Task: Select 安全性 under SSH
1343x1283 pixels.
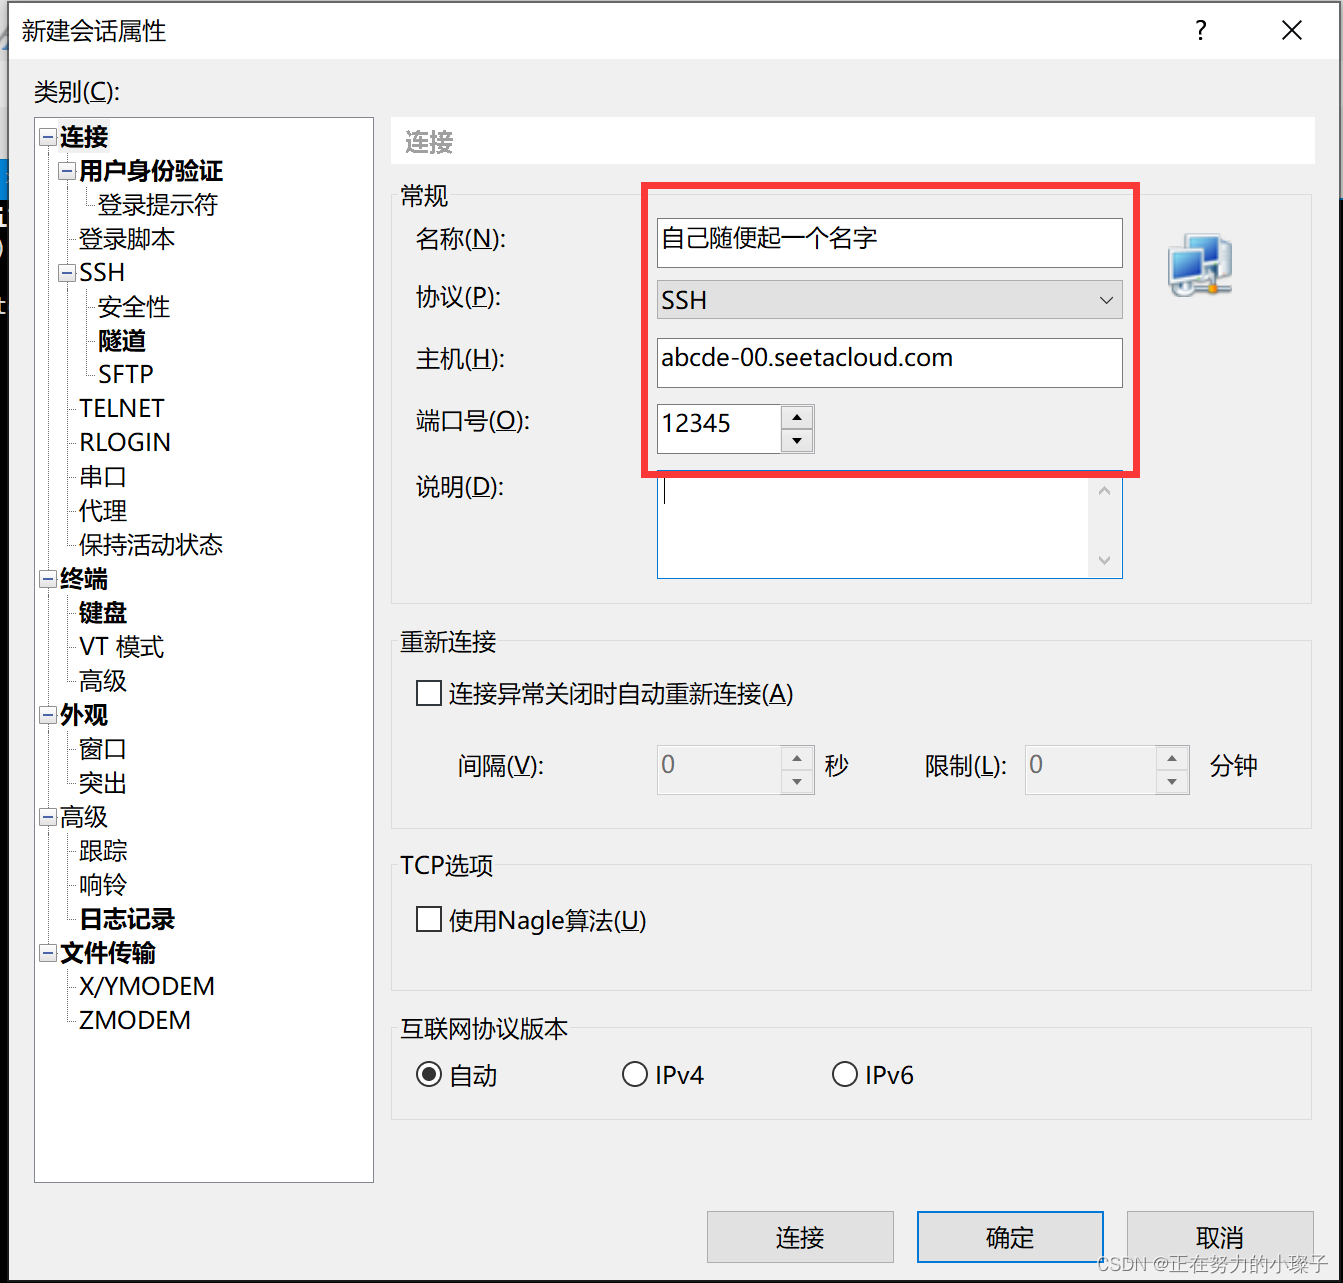Action: click(134, 307)
